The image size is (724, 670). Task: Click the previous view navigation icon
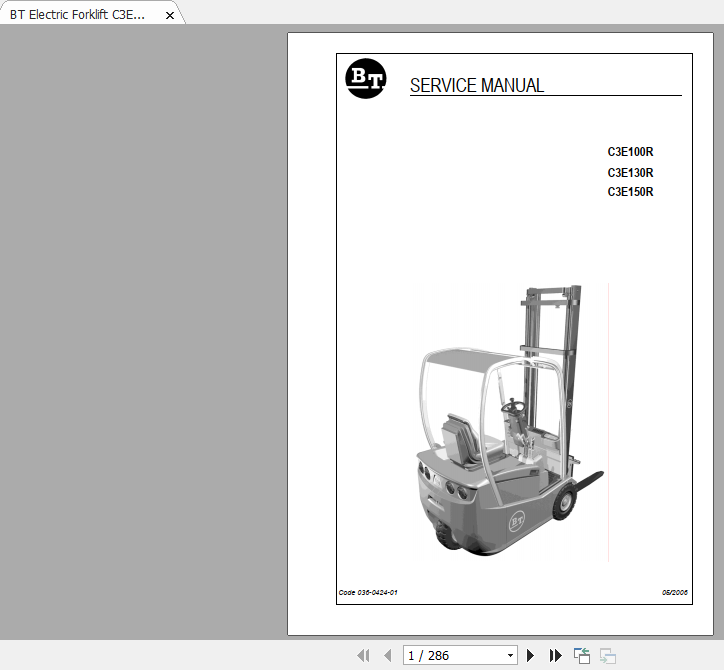[582, 656]
